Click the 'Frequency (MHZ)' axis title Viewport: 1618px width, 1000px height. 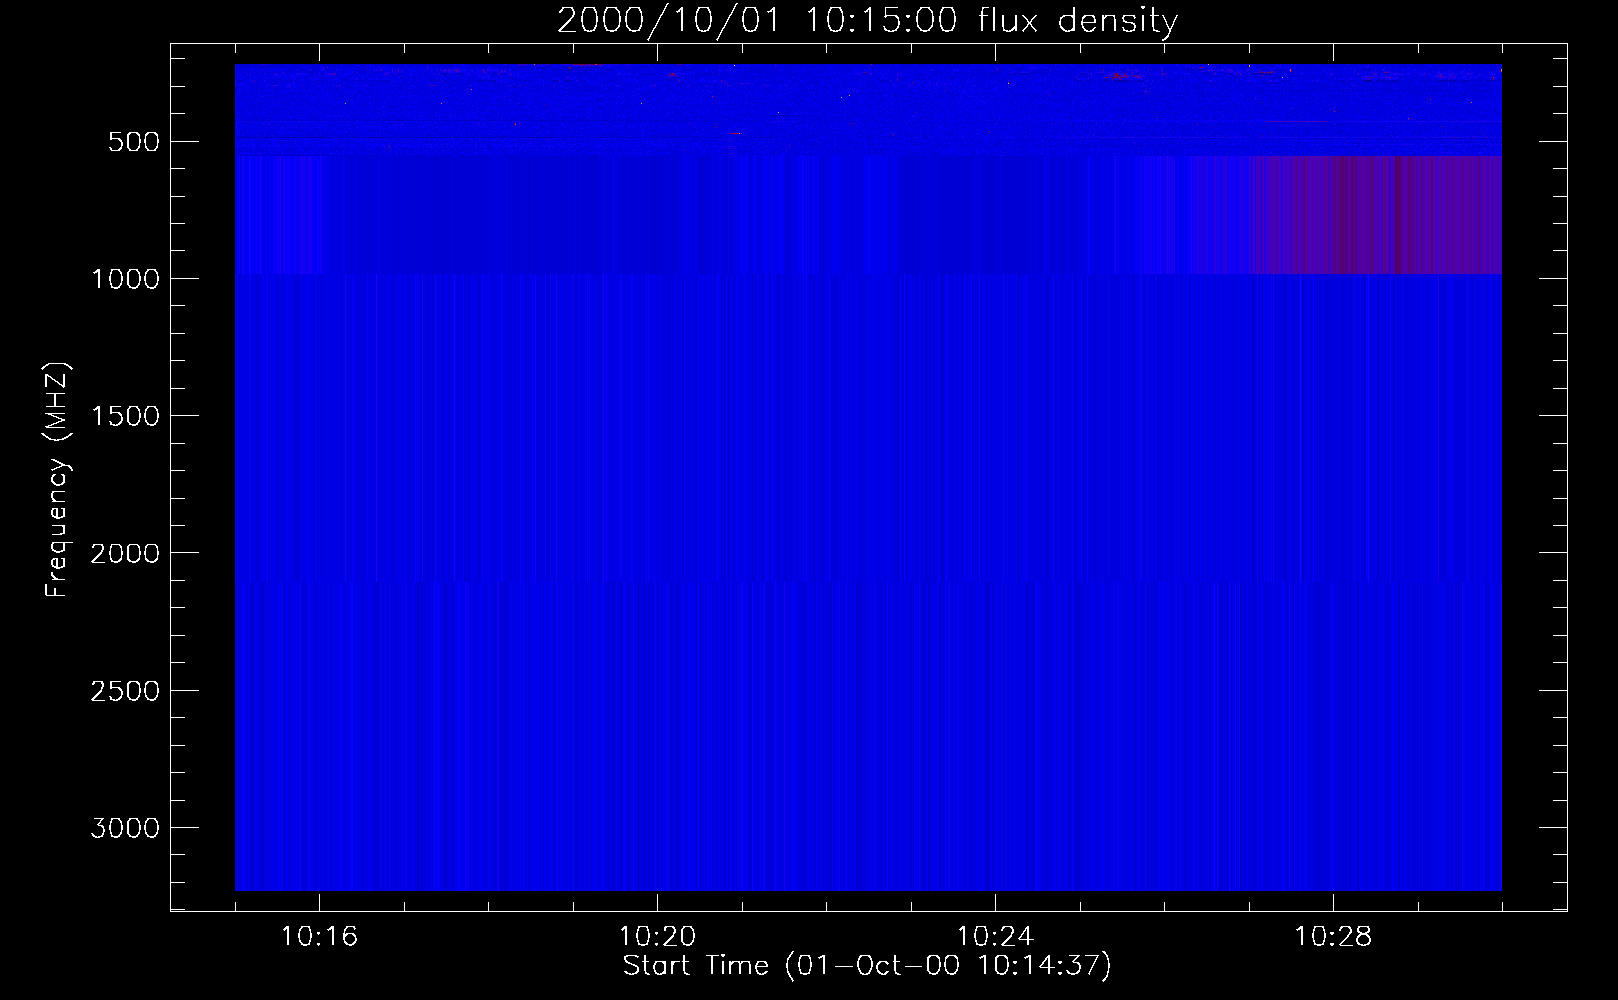click(x=58, y=480)
